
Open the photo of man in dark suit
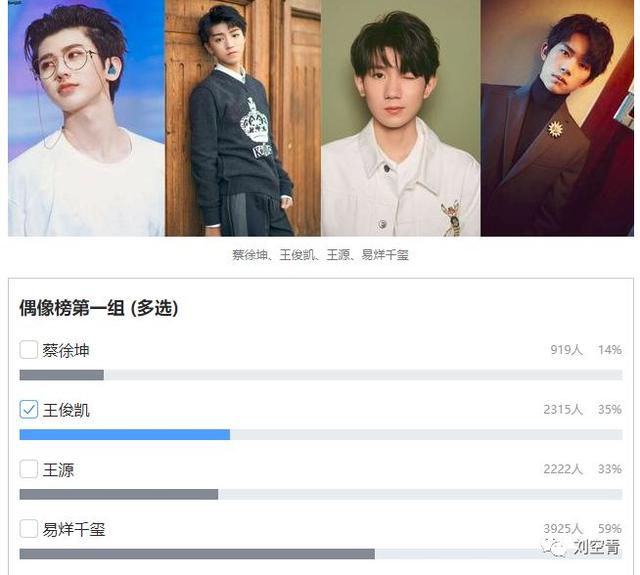(557, 118)
